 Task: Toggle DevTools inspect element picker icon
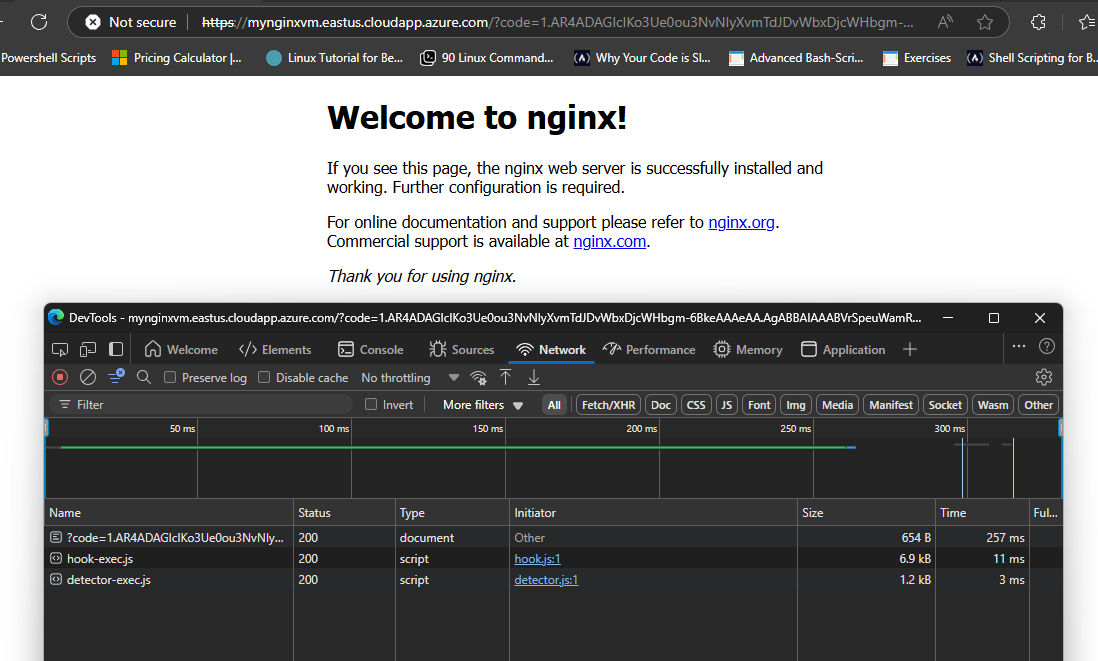click(60, 349)
